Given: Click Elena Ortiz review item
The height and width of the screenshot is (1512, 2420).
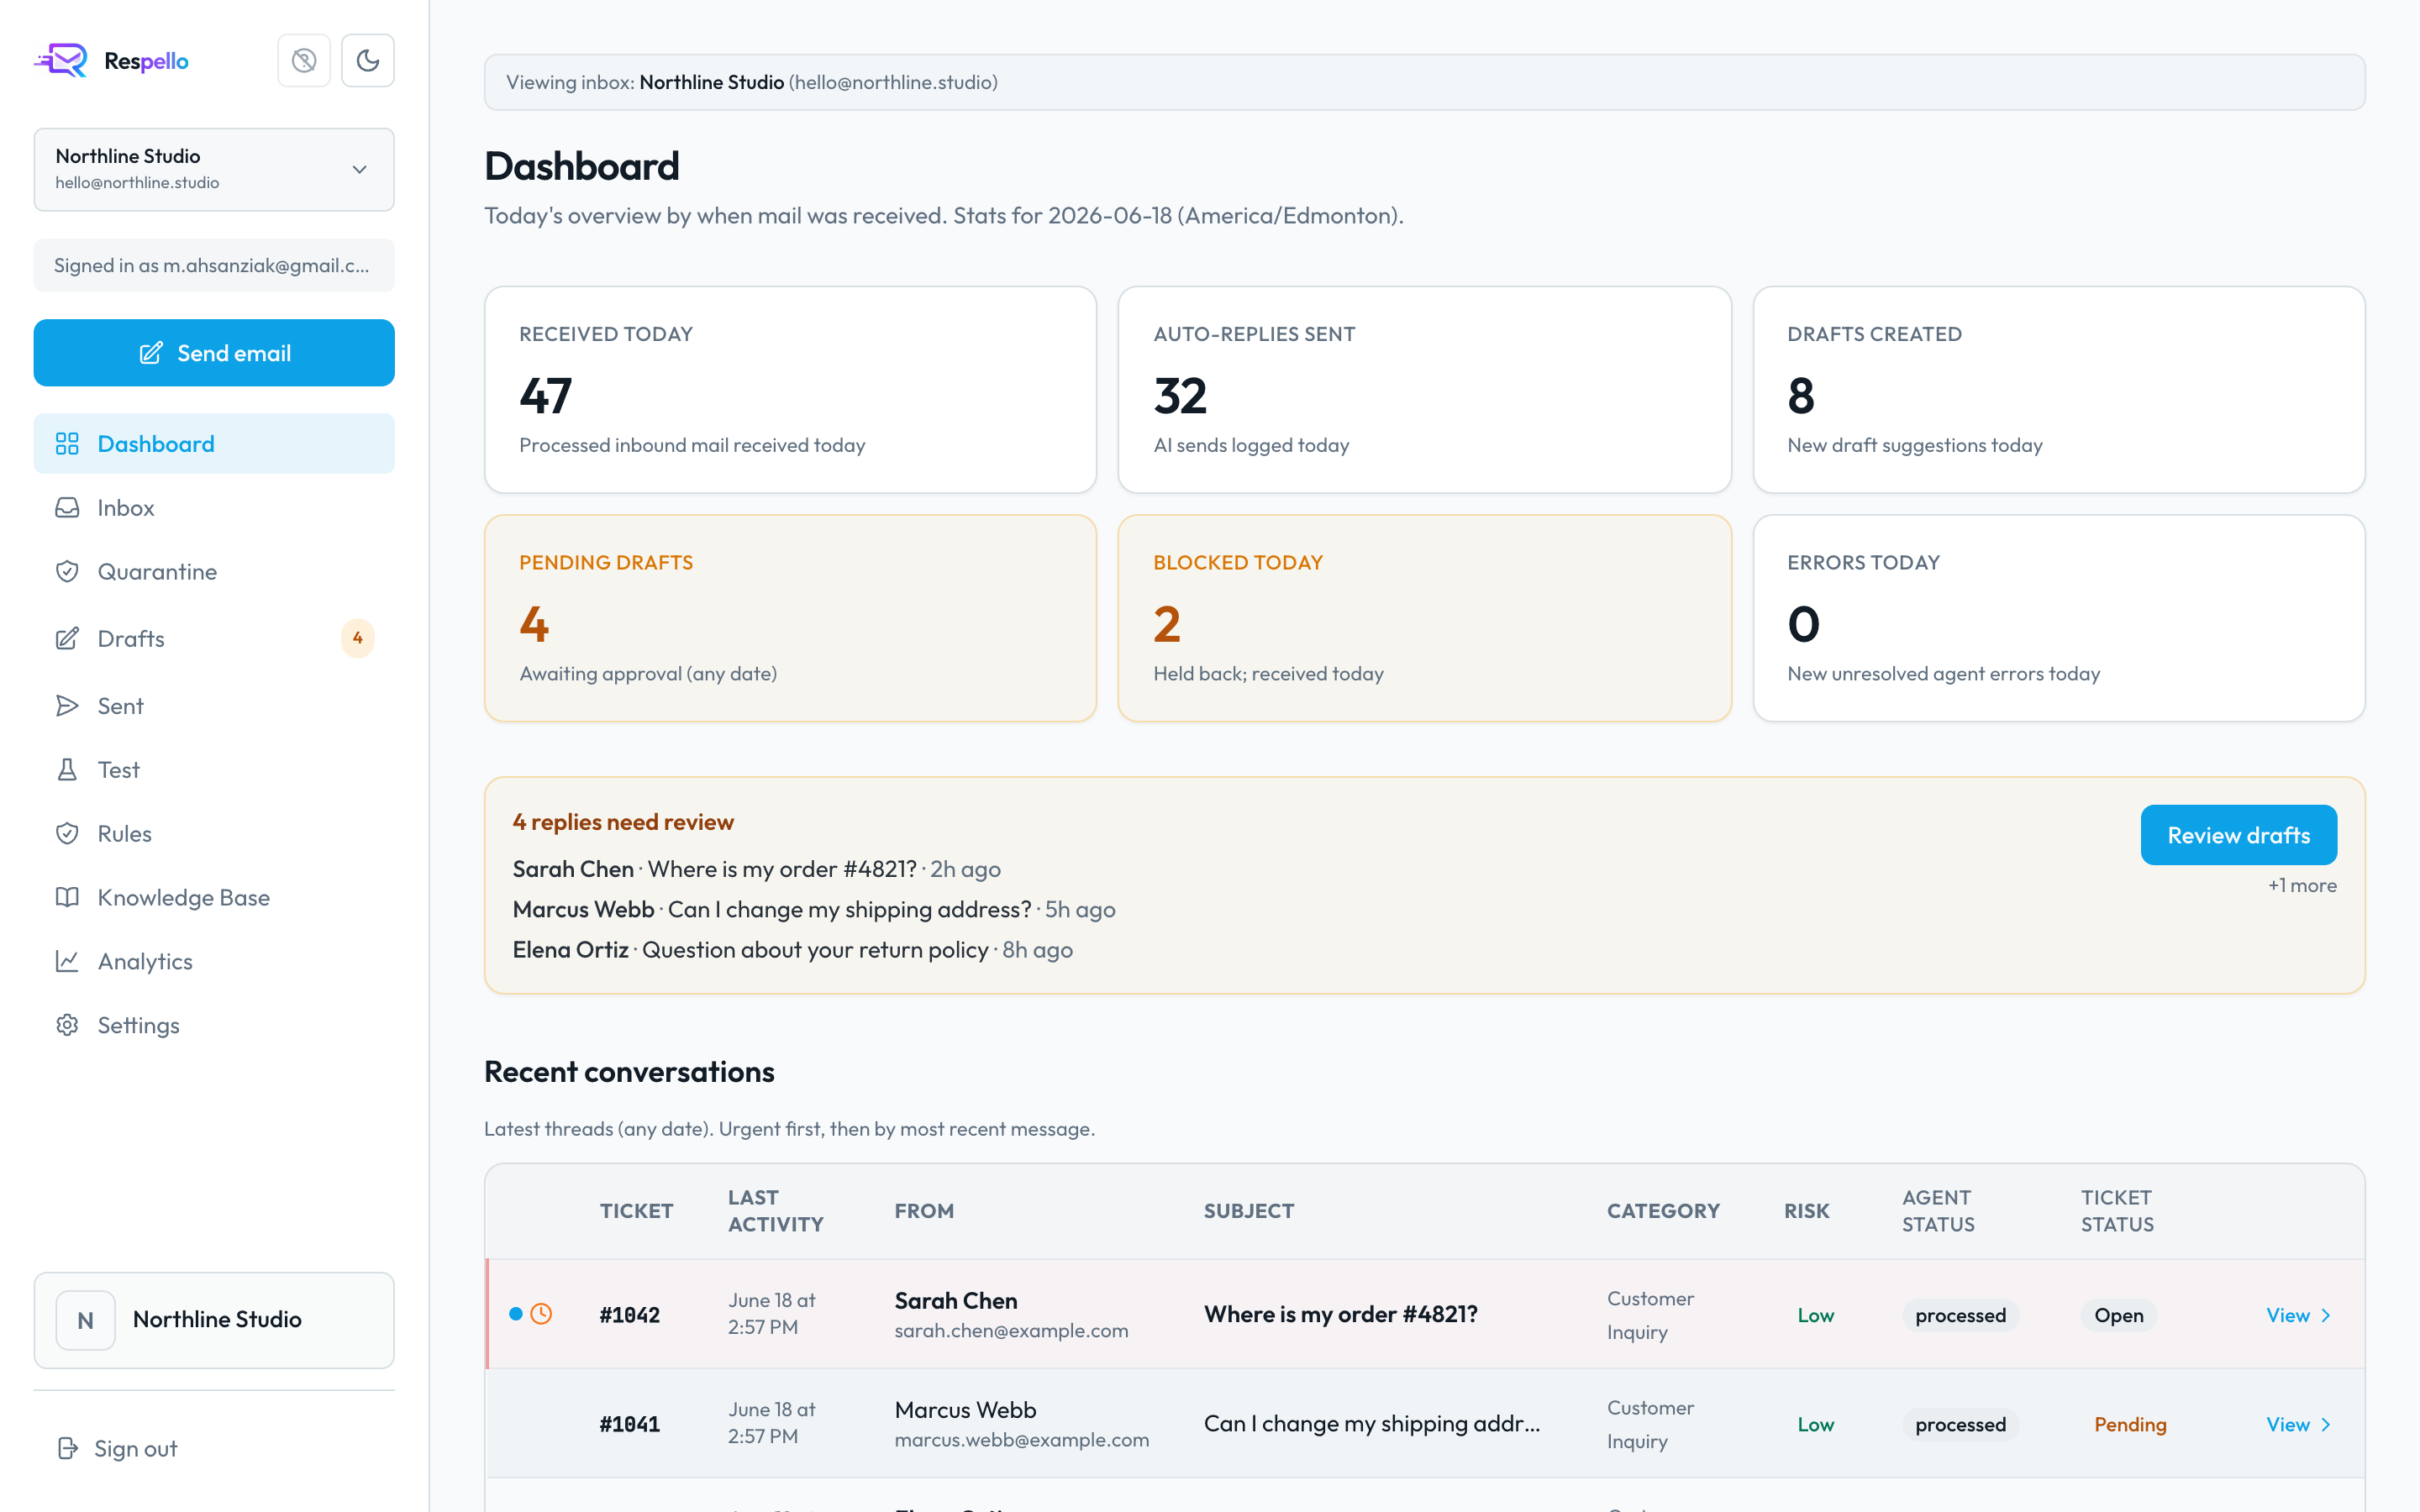Looking at the screenshot, I should 792,950.
